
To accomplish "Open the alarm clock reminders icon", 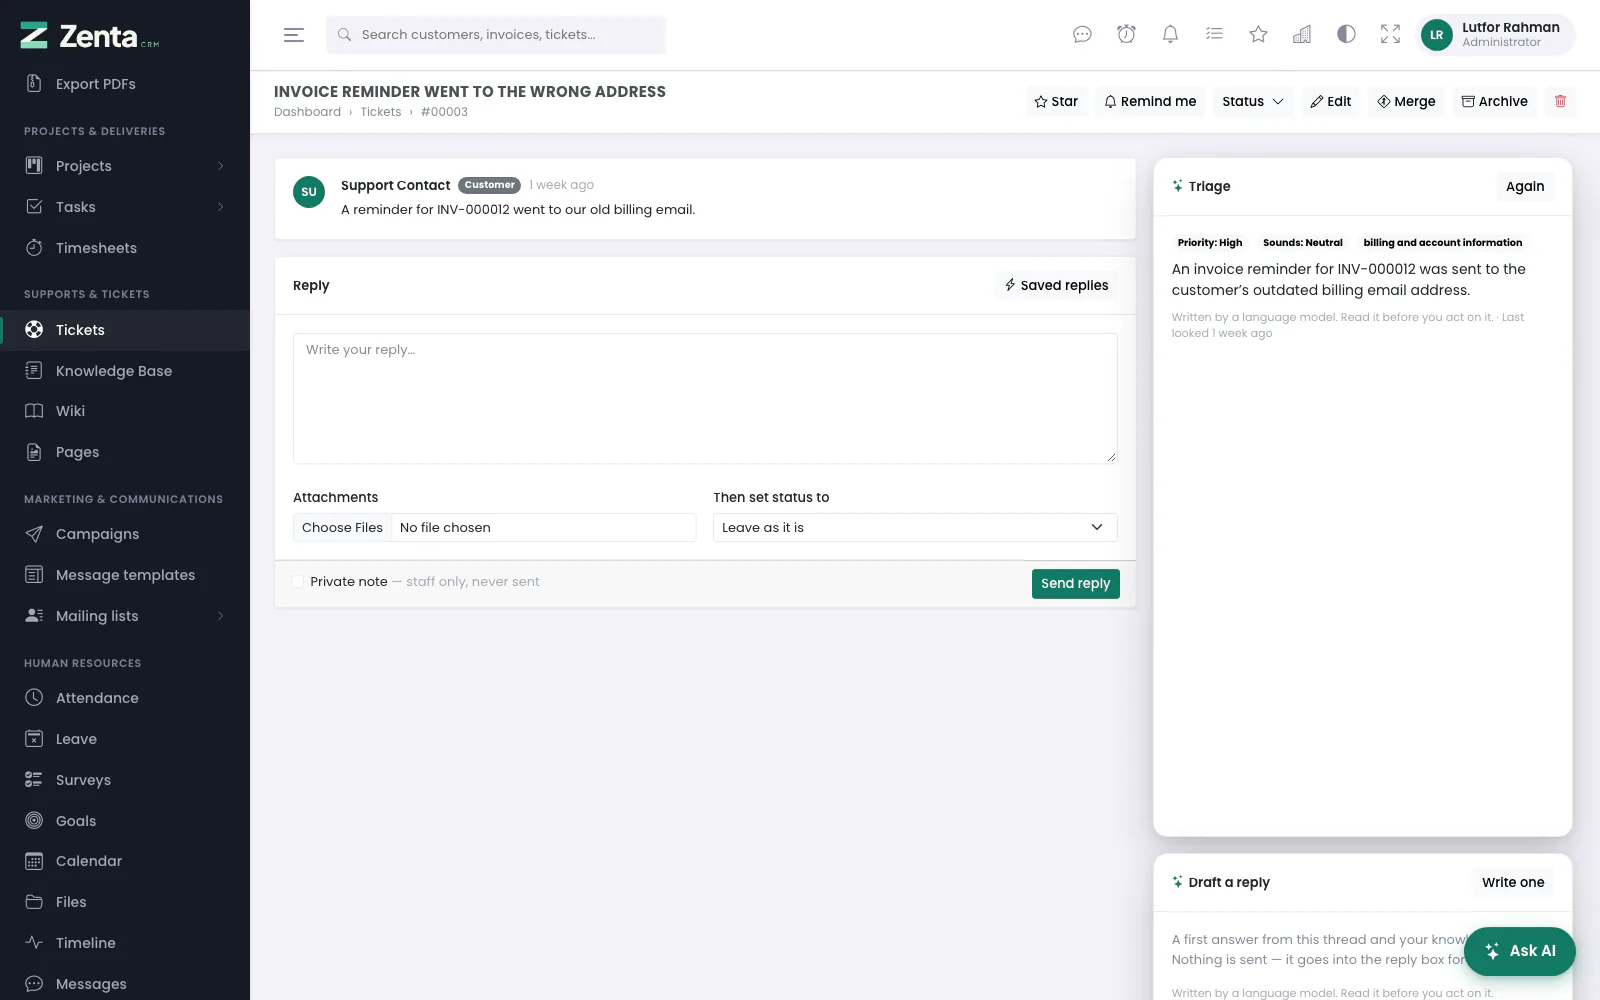I will [1126, 35].
